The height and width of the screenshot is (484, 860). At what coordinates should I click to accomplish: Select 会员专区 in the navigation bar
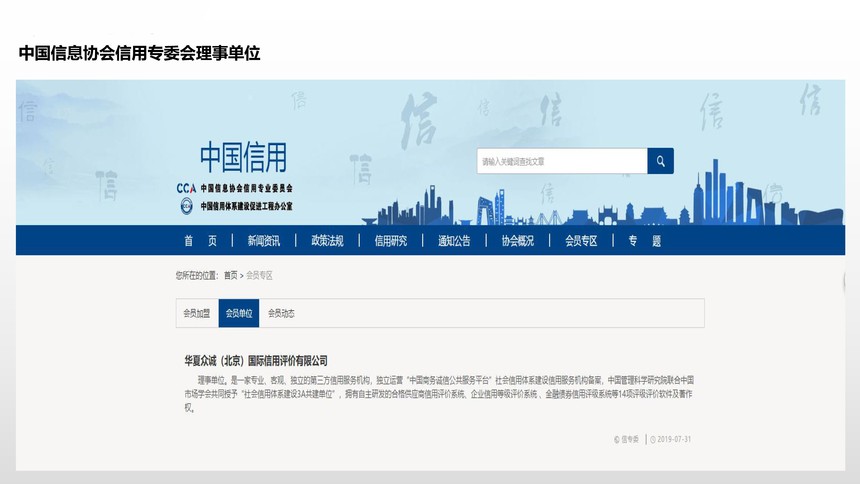point(581,241)
